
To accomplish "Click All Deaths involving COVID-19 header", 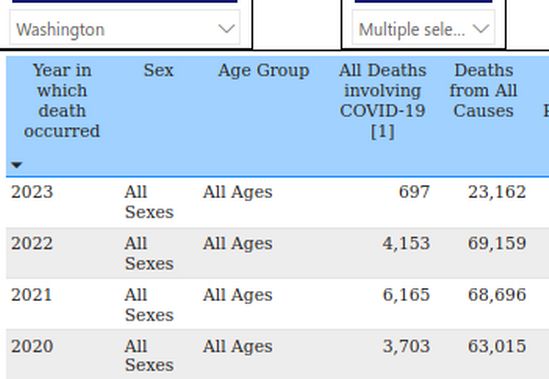I will point(382,101).
